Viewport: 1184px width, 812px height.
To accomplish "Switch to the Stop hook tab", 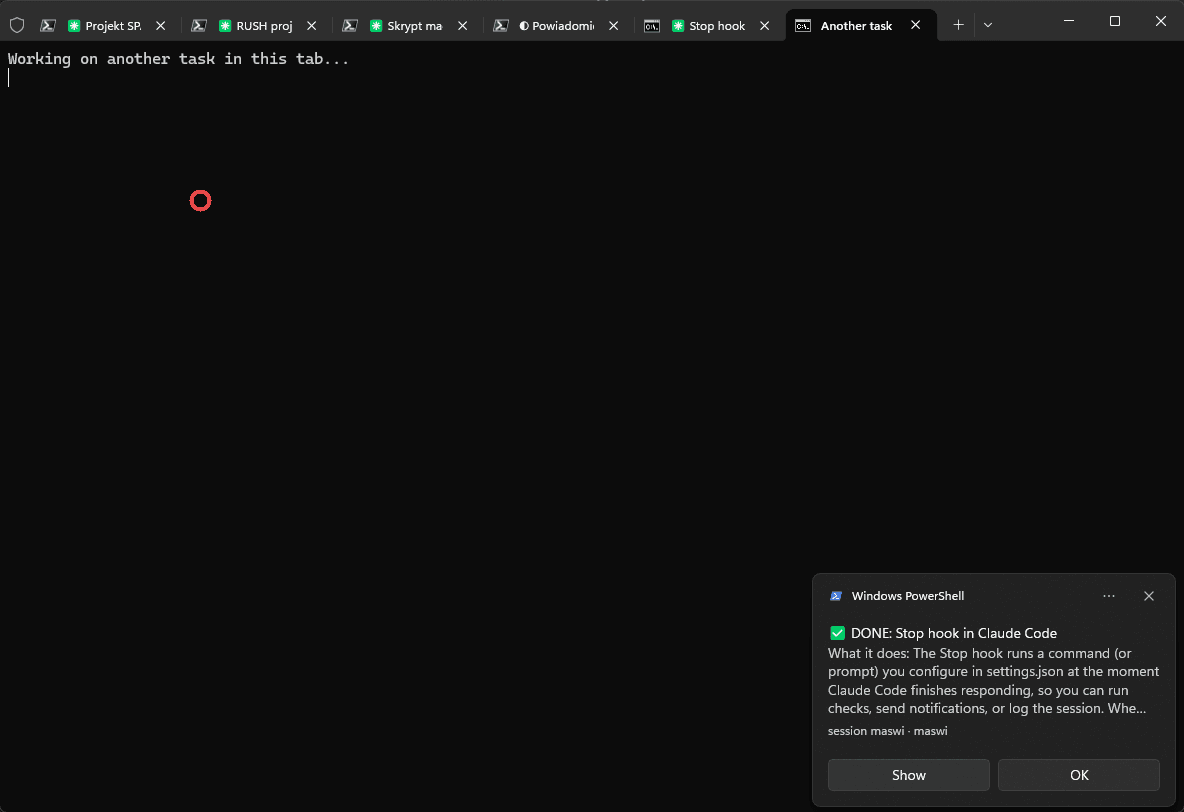I will [x=708, y=26].
